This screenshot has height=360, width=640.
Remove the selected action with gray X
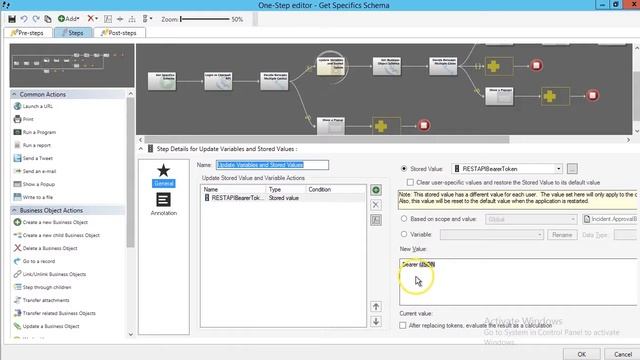click(376, 205)
